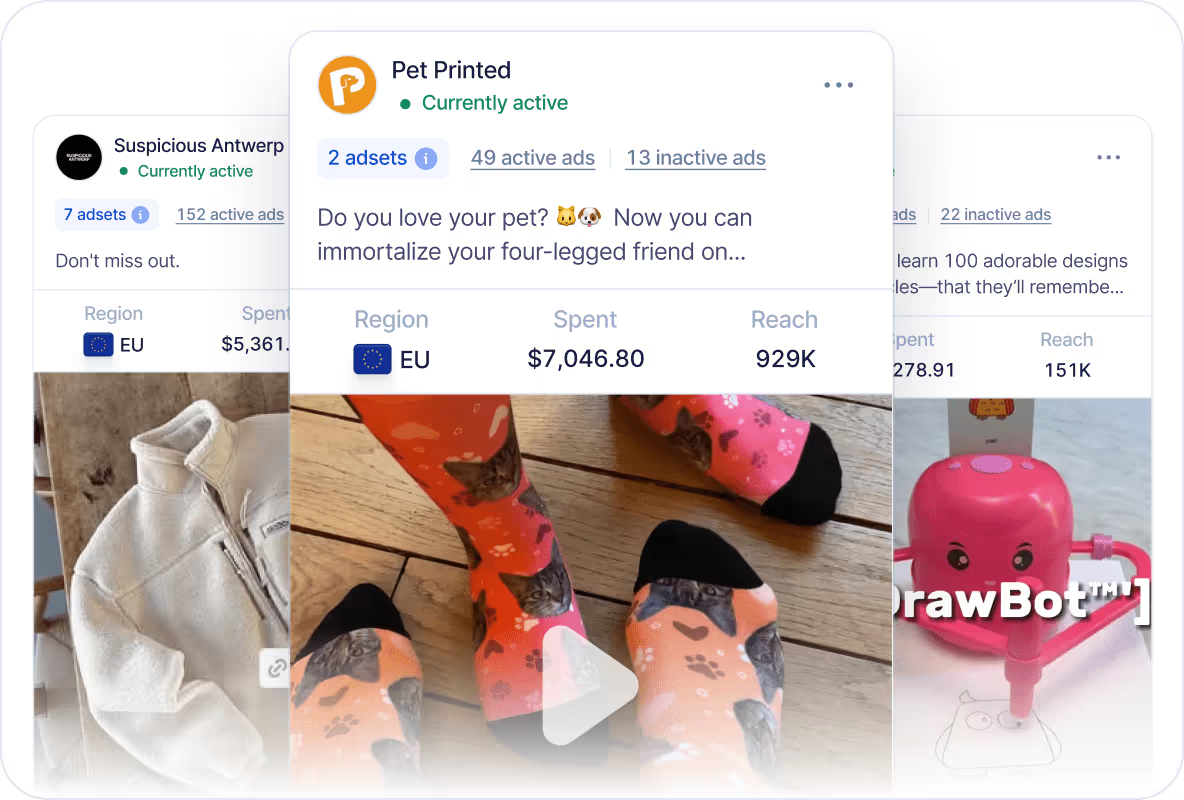This screenshot has height=800, width=1184.
Task: Click the EU flag icon in Pet Printed card
Action: (372, 360)
